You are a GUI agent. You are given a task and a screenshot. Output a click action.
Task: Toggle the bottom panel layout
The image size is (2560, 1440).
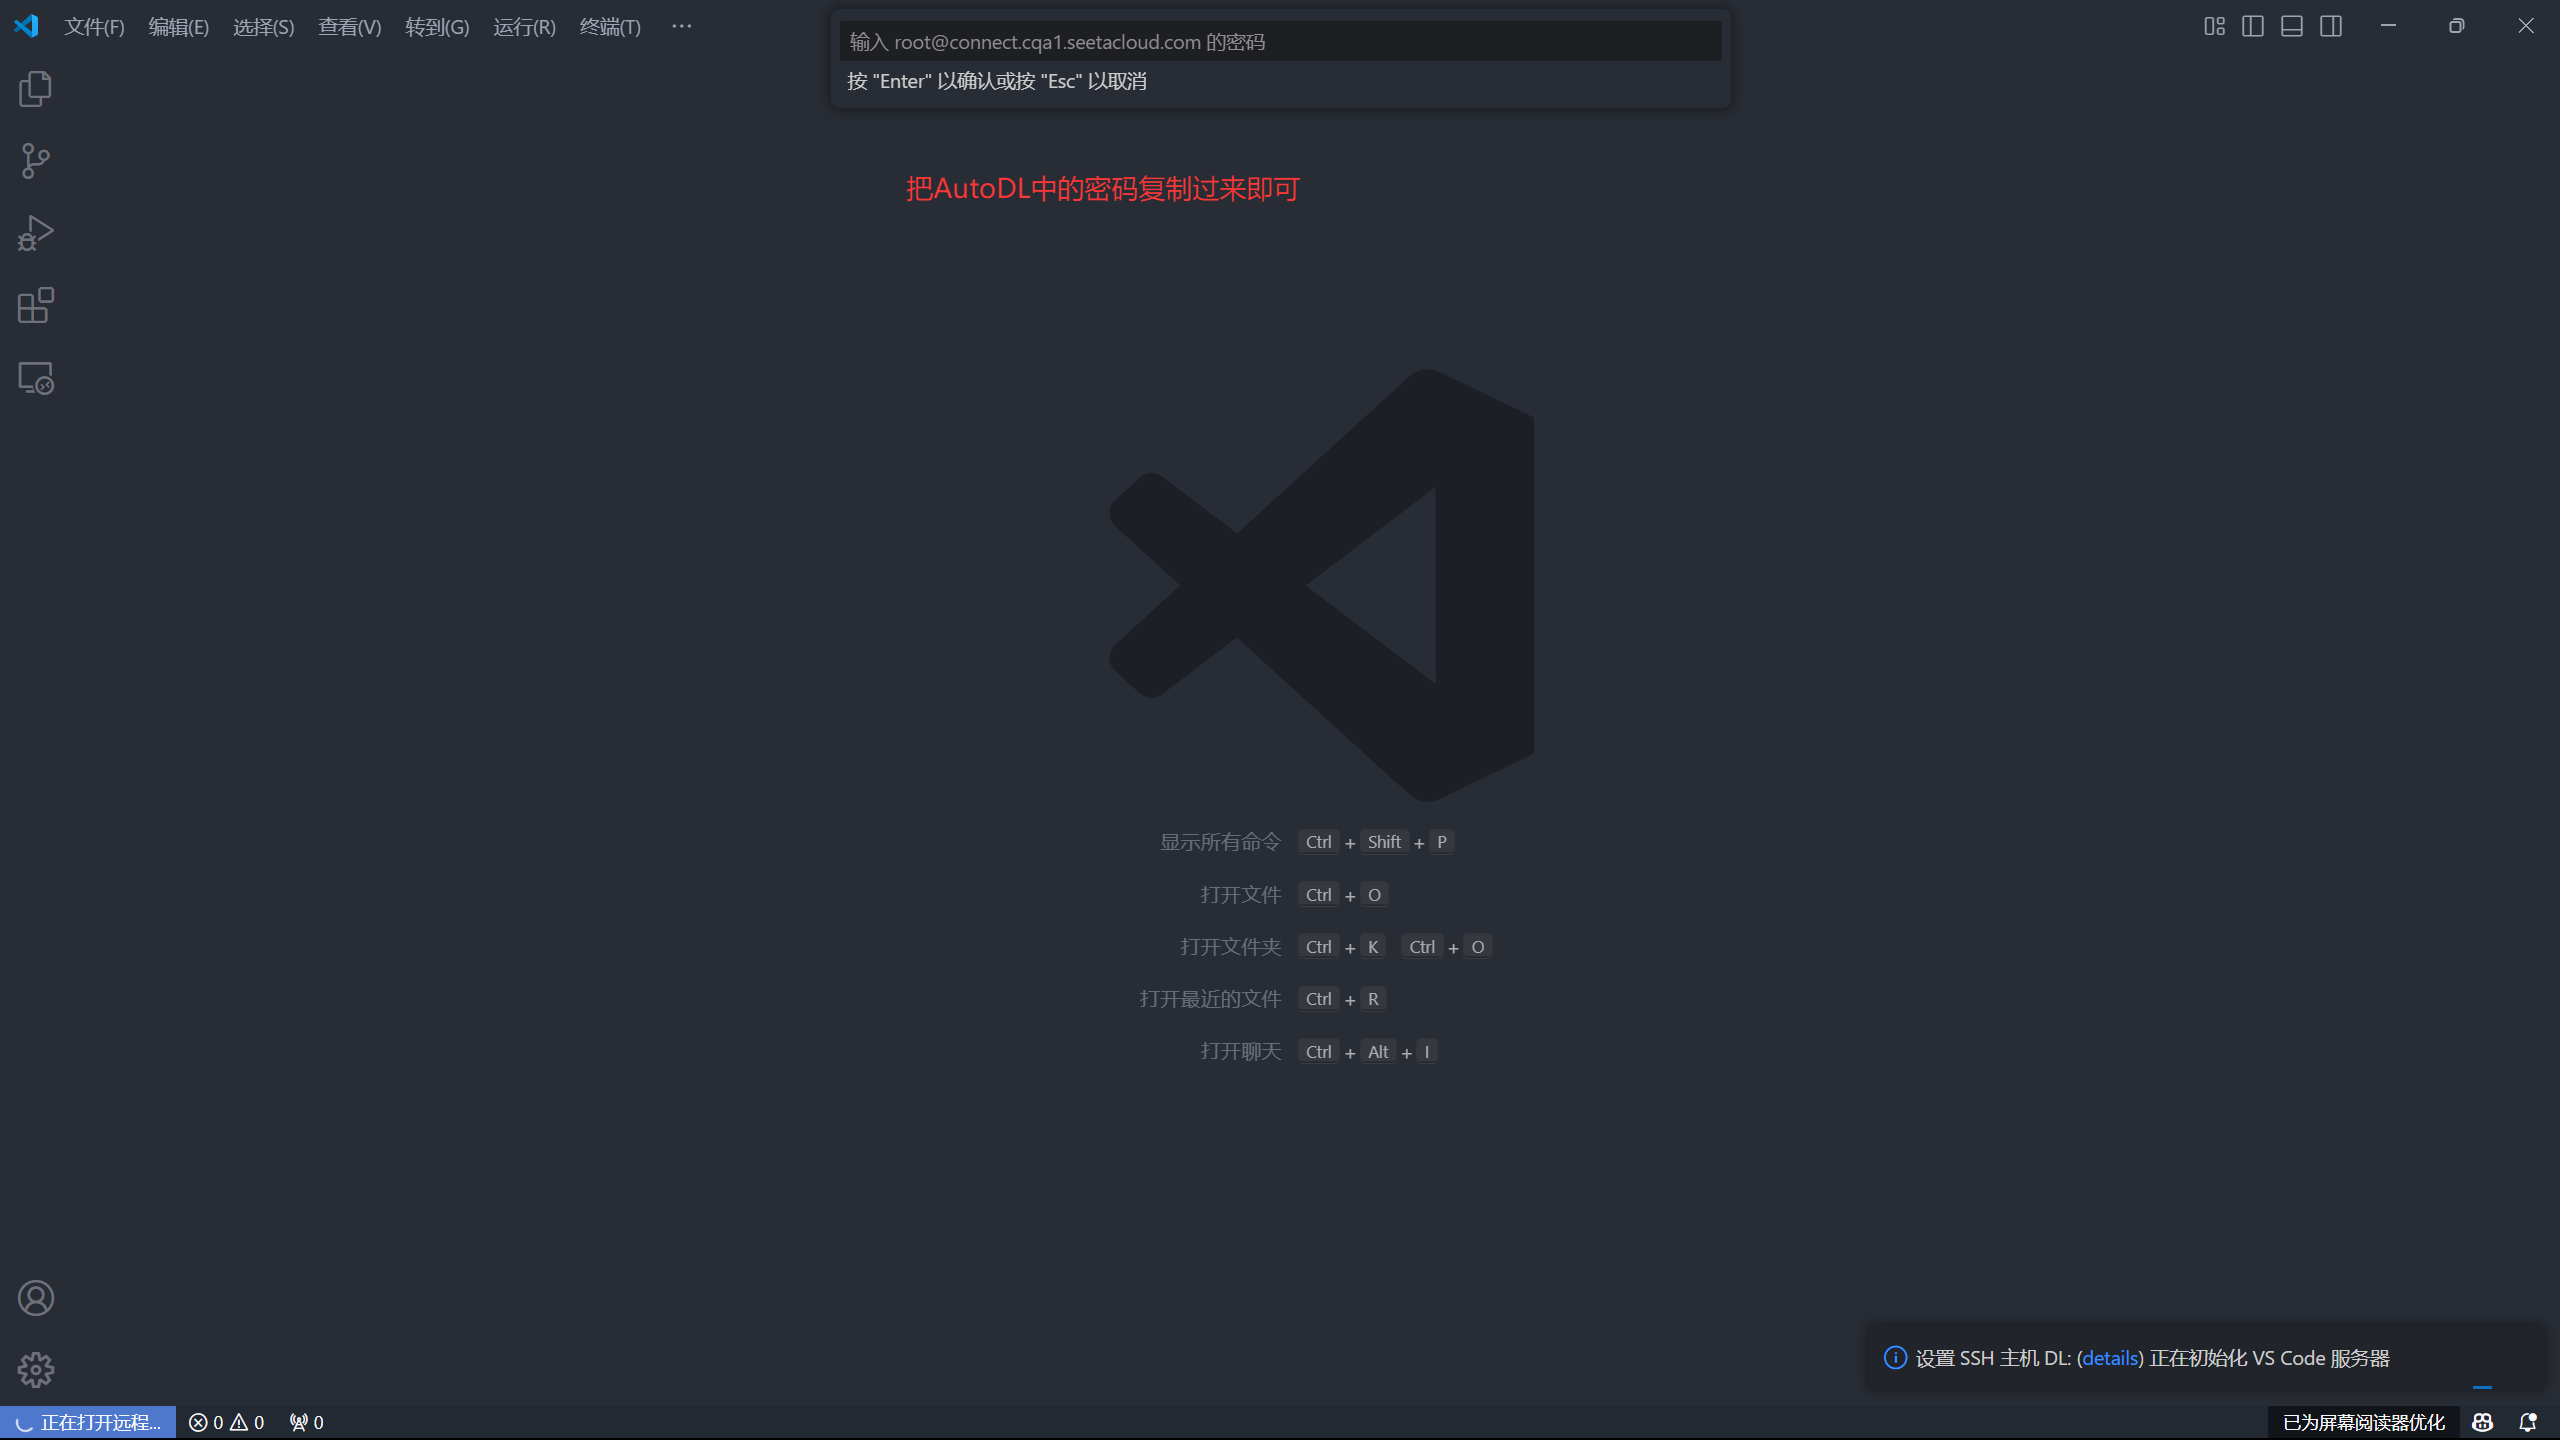pyautogui.click(x=2292, y=26)
